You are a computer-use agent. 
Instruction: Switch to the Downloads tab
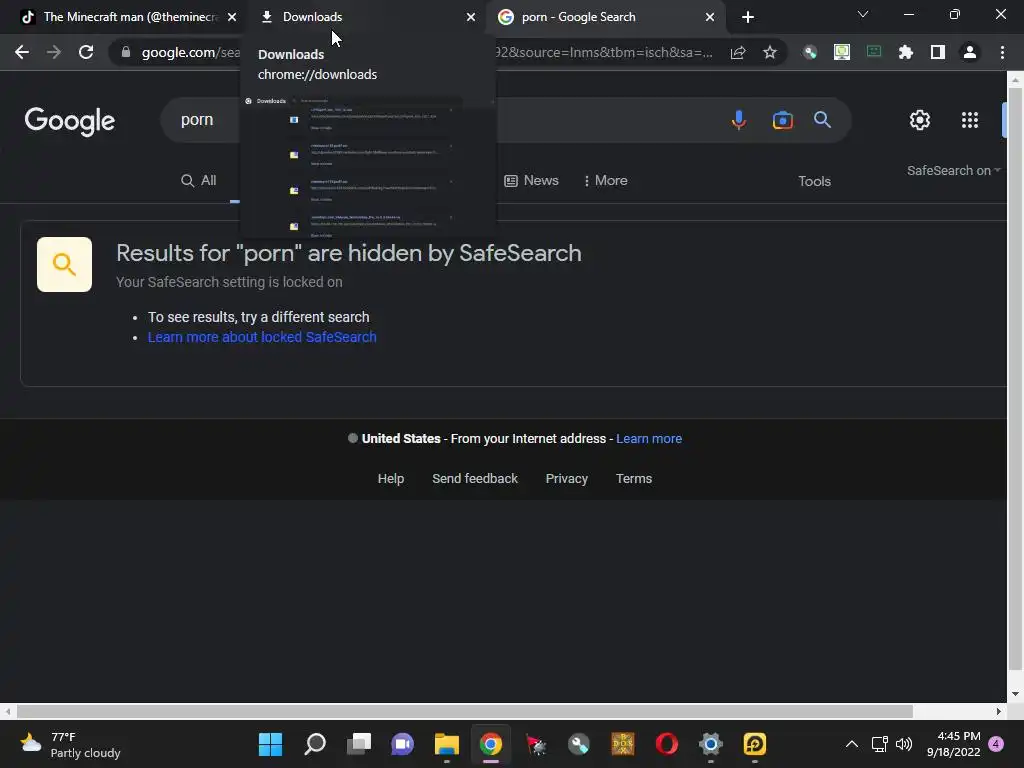click(x=366, y=17)
